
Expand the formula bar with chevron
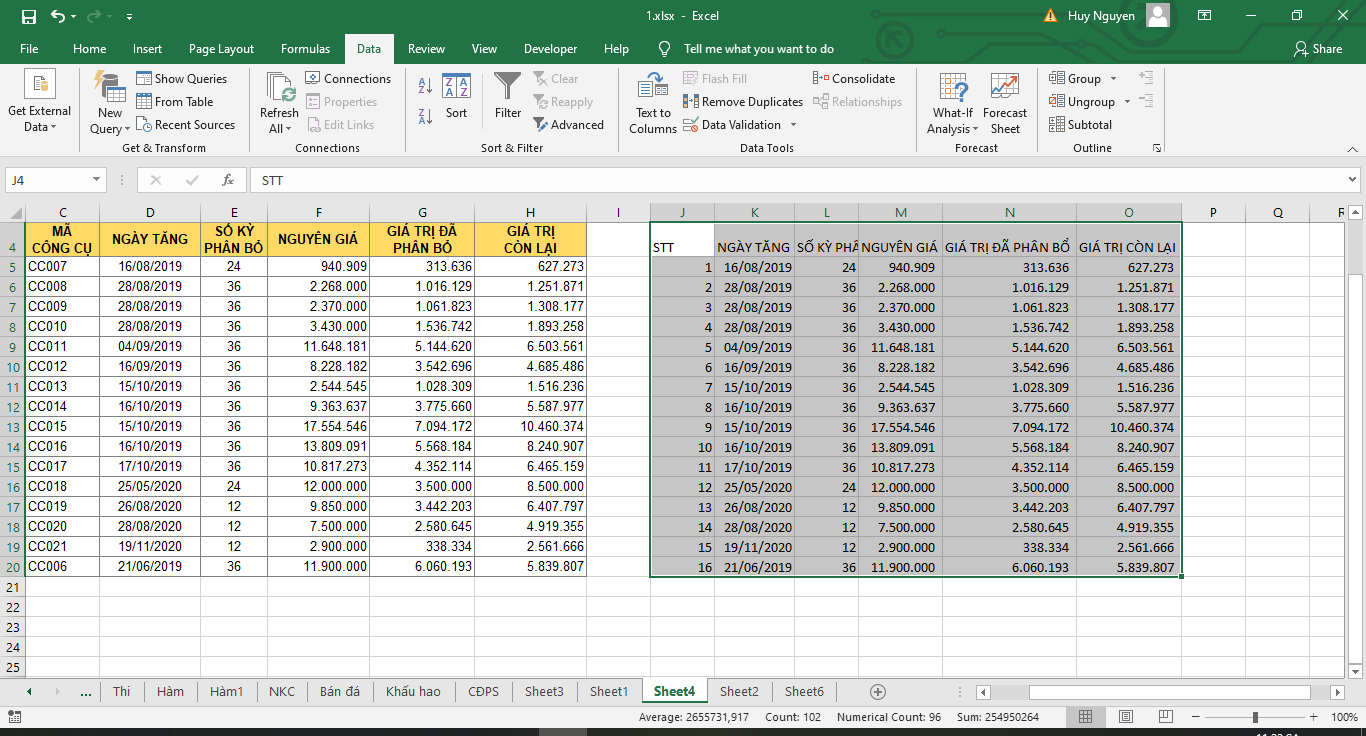click(1352, 180)
